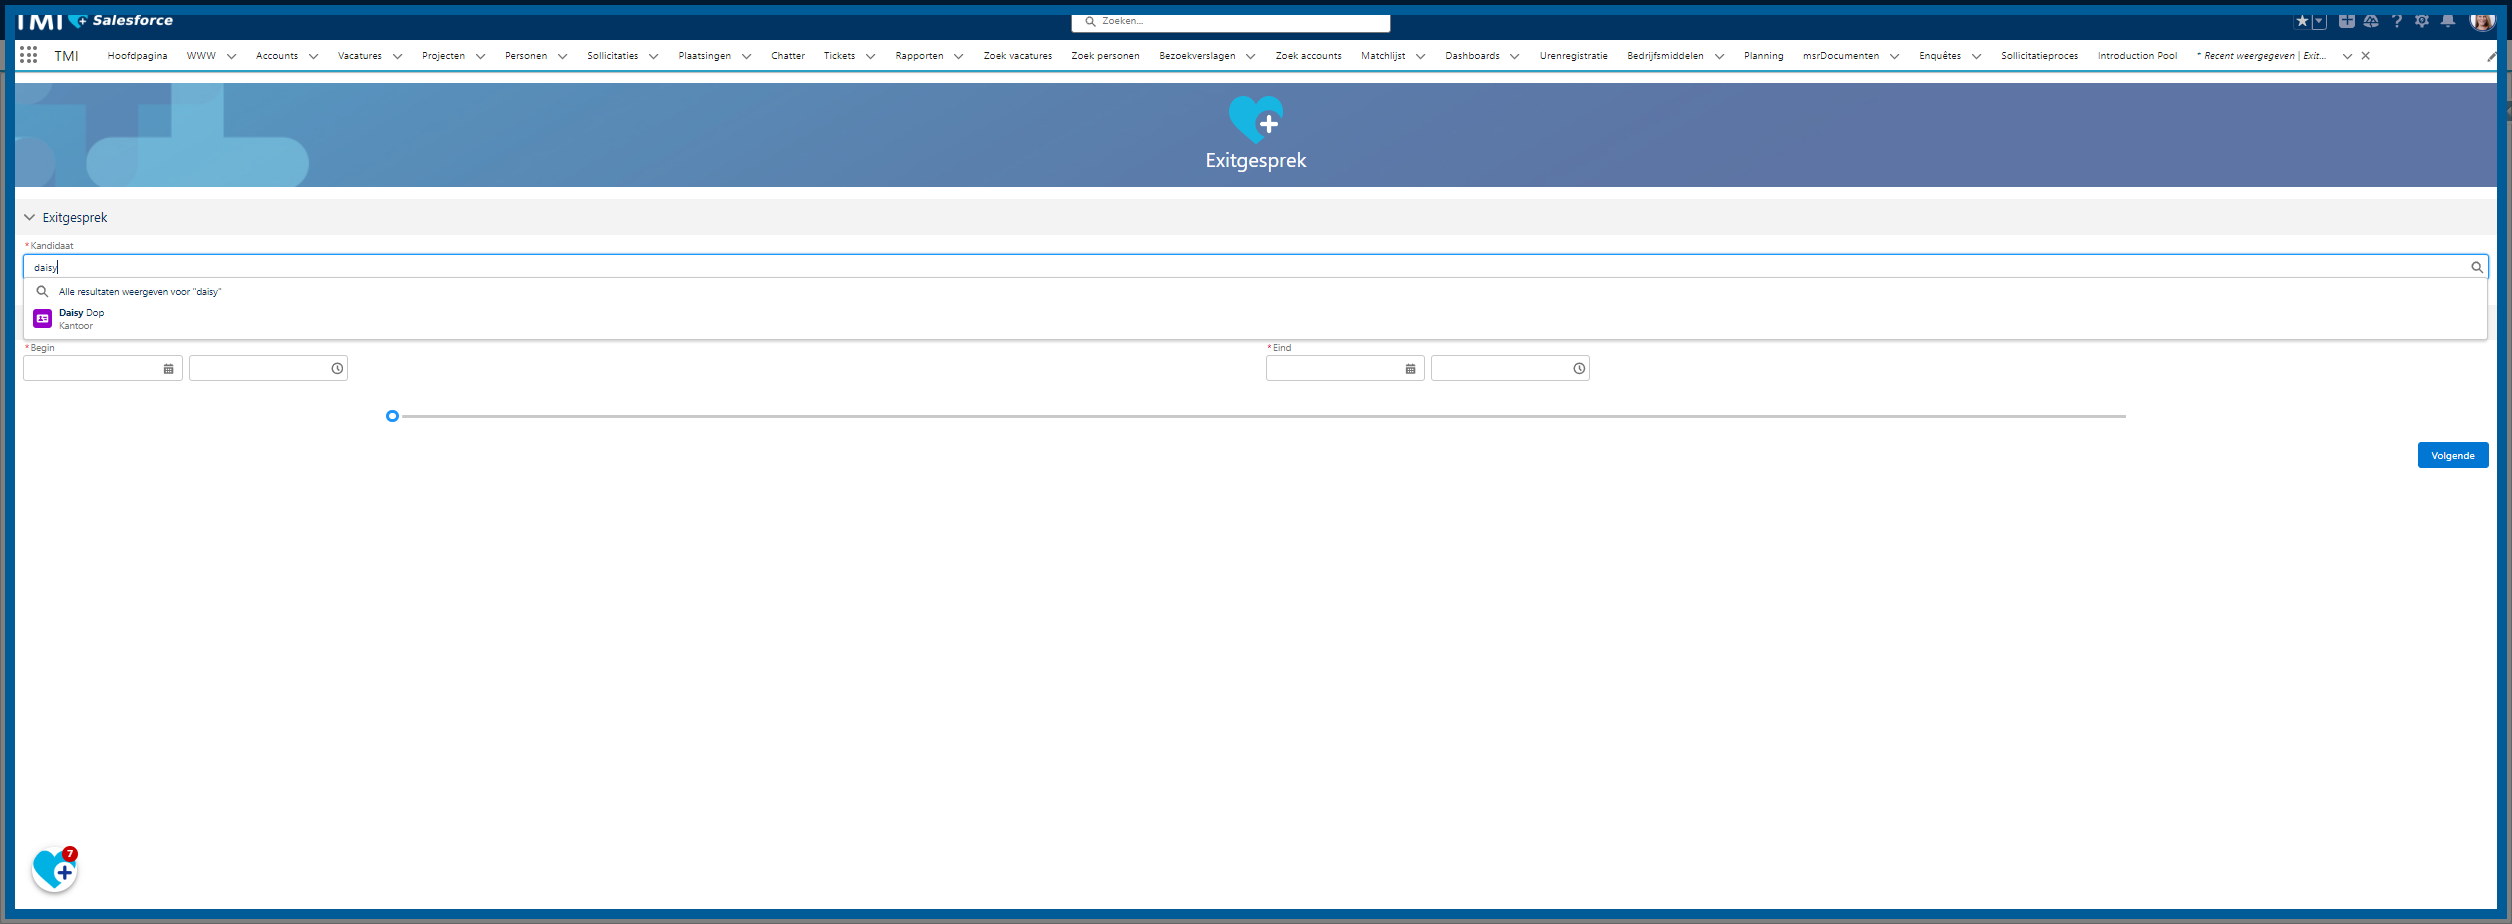Viewport: 2512px width, 924px height.
Task: Open the Zoek accounts tab
Action: tap(1308, 56)
